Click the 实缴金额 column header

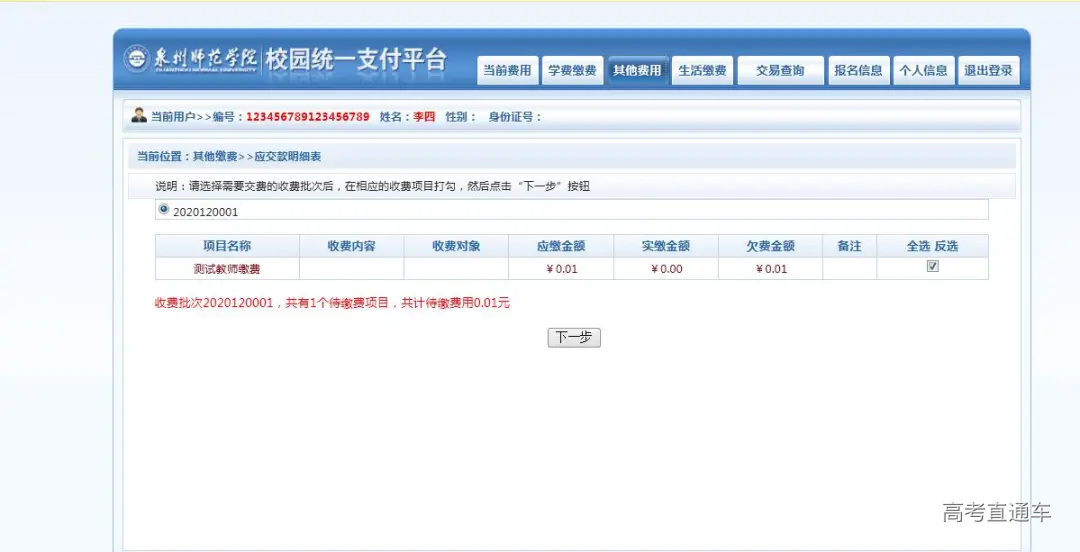click(665, 246)
